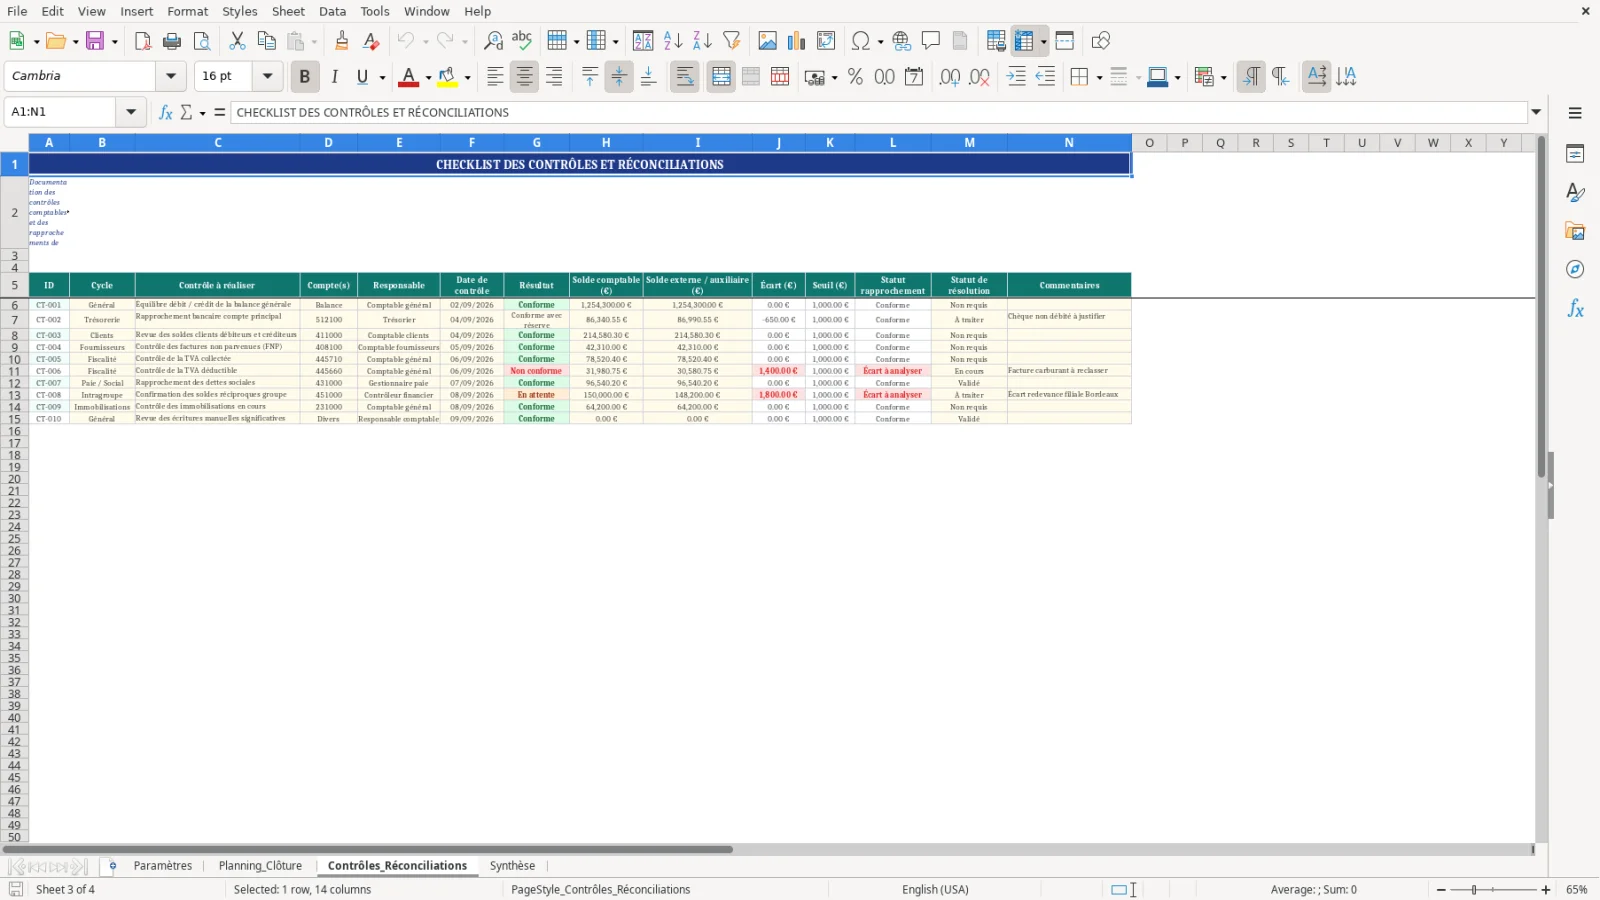Screen dimensions: 1600x900
Task: Open Sidebar Properties panel icon
Action: (1575, 154)
